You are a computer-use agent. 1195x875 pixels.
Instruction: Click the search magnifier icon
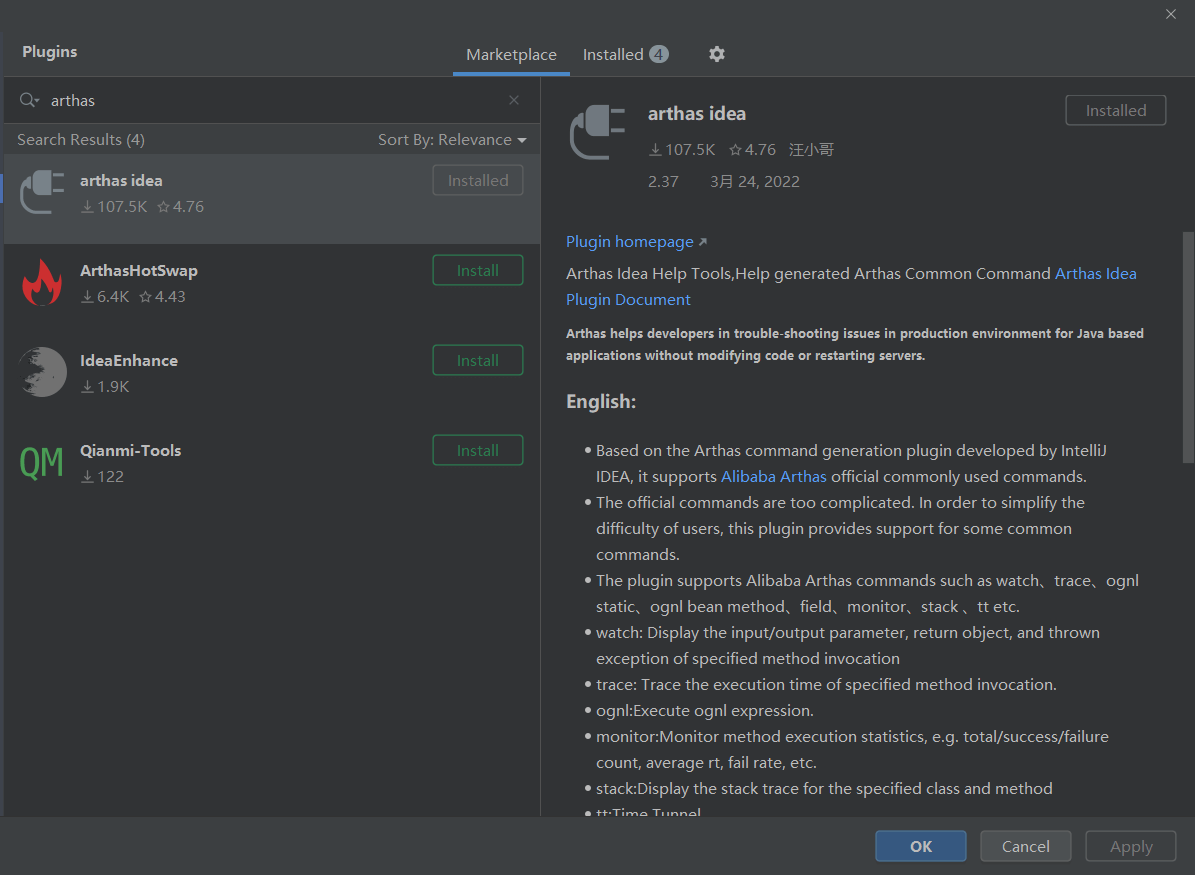(28, 100)
